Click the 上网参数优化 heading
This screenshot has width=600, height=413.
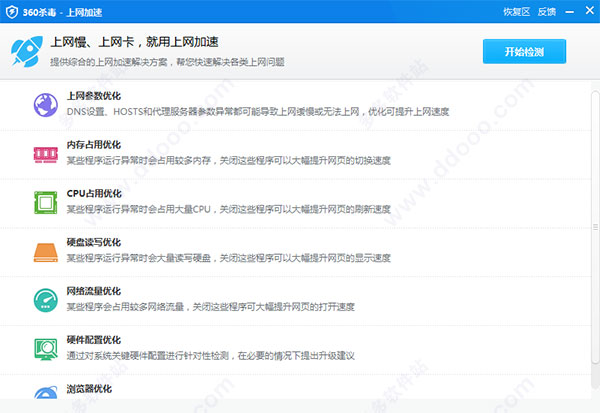pos(94,96)
